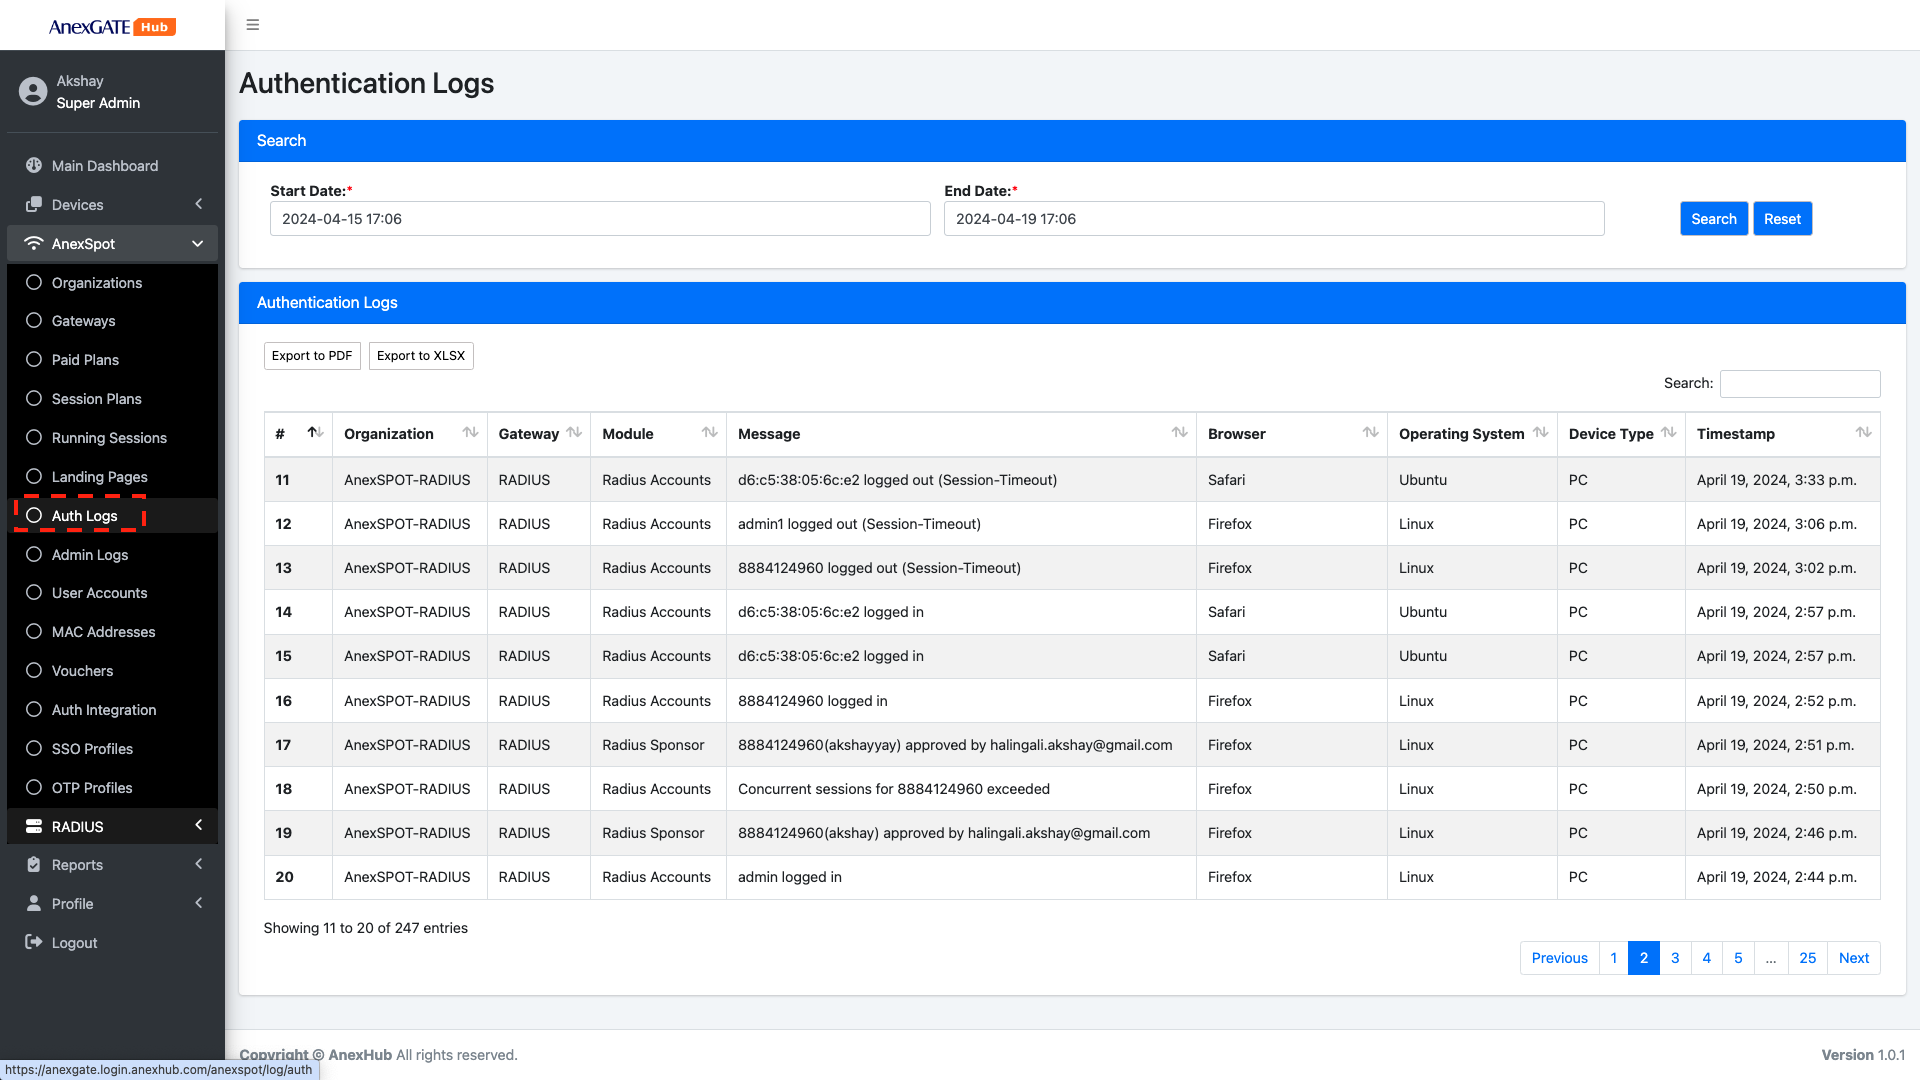The height and width of the screenshot is (1080, 1920).
Task: Go to page 25 of results
Action: tap(1807, 958)
